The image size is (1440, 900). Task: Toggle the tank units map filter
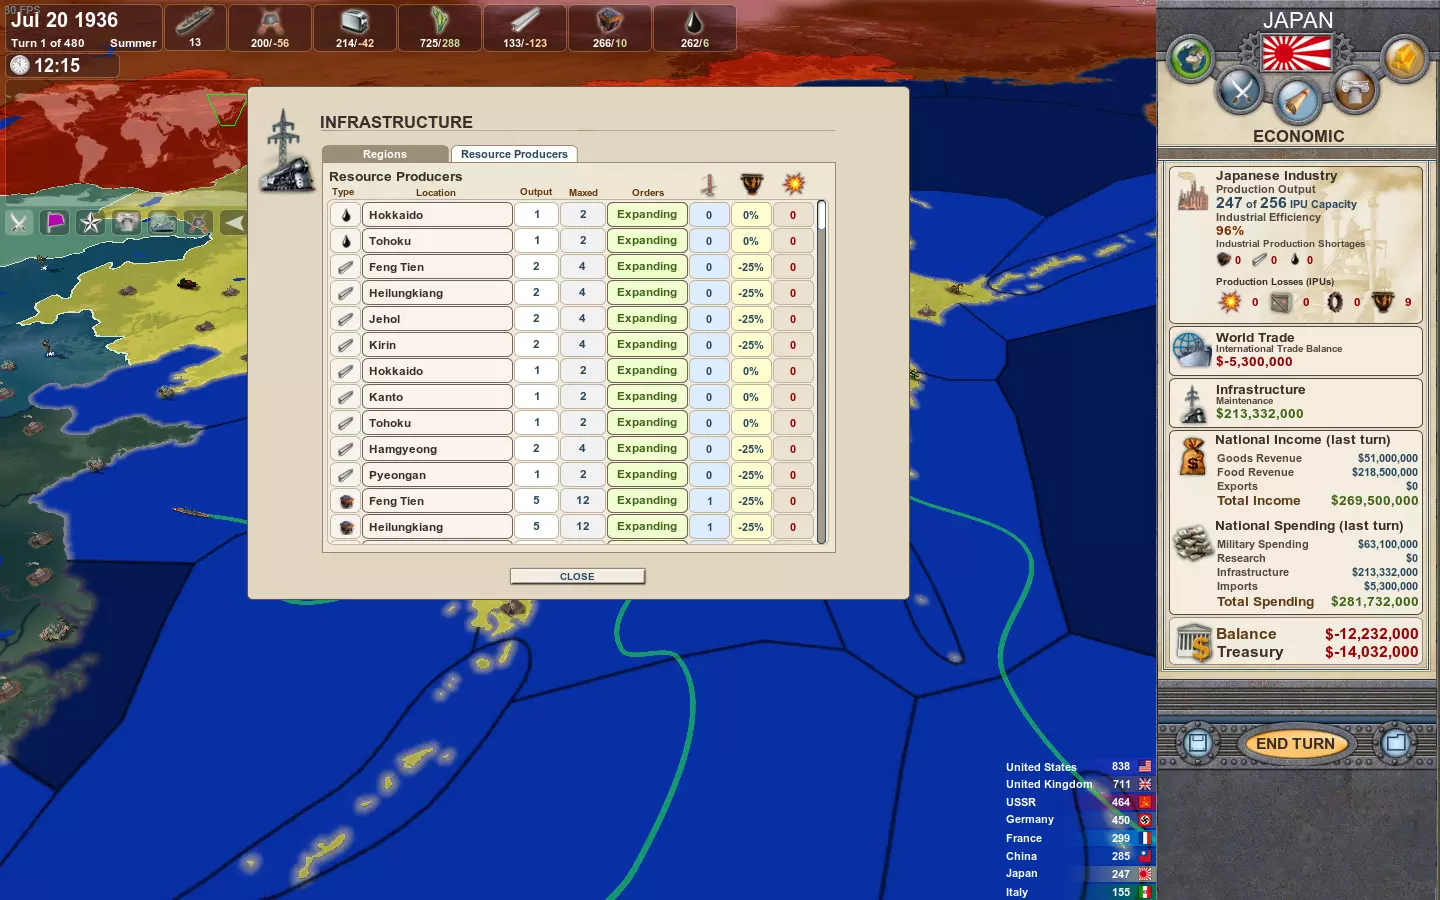tap(163, 223)
